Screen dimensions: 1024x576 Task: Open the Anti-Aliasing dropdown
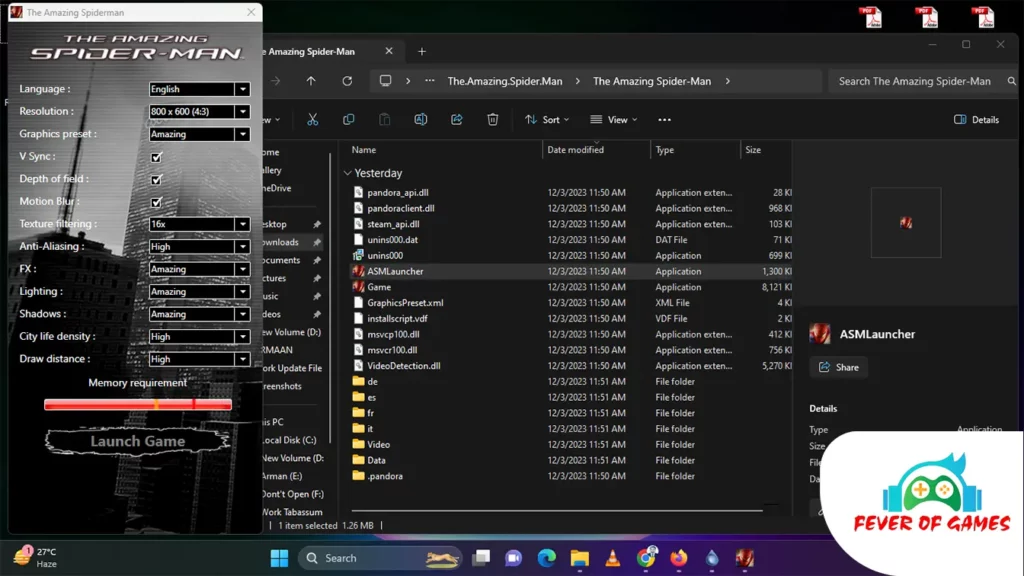(x=199, y=246)
